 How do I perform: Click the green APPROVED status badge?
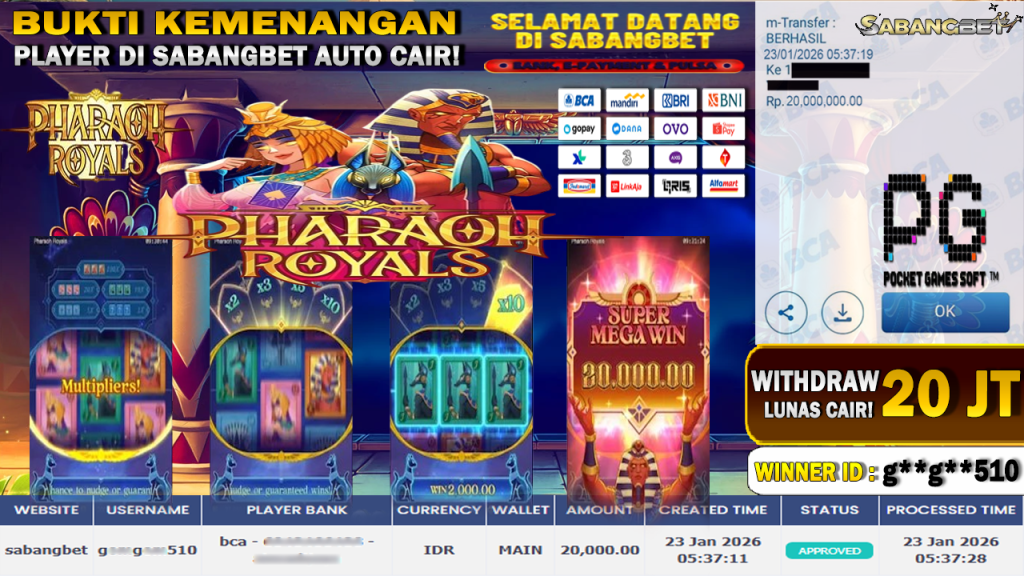(x=829, y=551)
